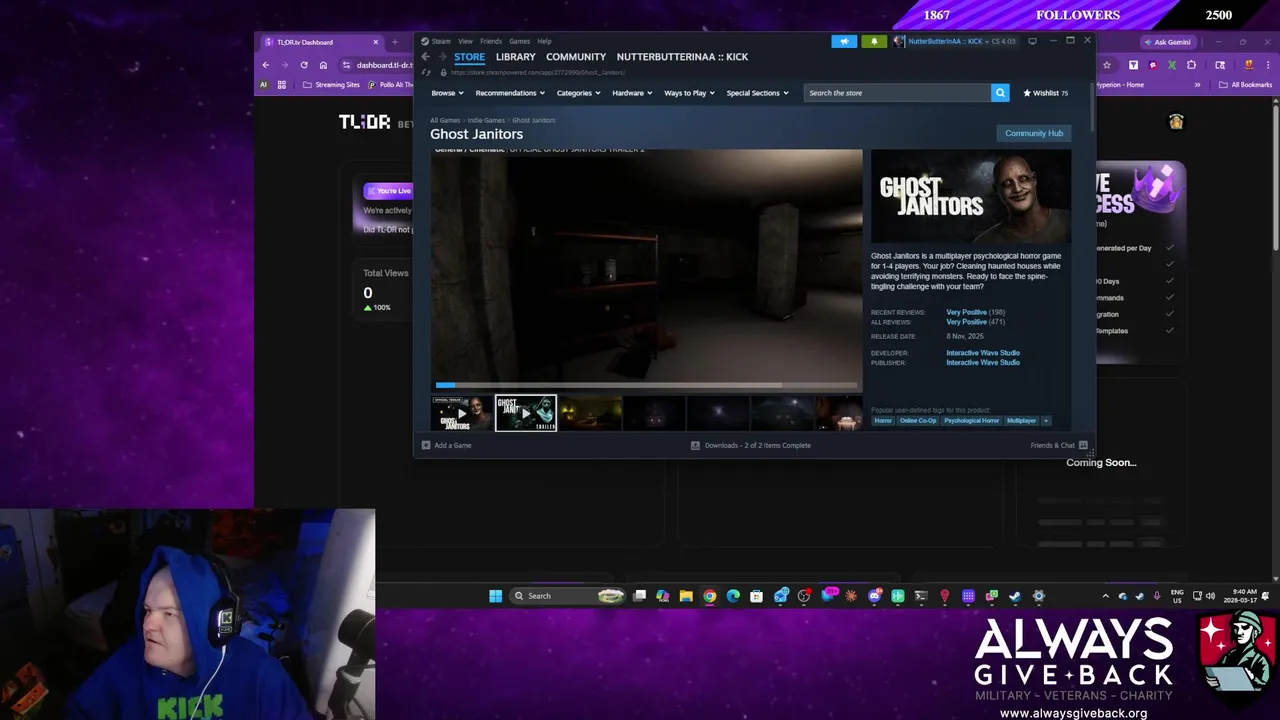The image size is (1280, 720).
Task: Click the TL;DR profile avatar icon
Action: [x=1176, y=121]
